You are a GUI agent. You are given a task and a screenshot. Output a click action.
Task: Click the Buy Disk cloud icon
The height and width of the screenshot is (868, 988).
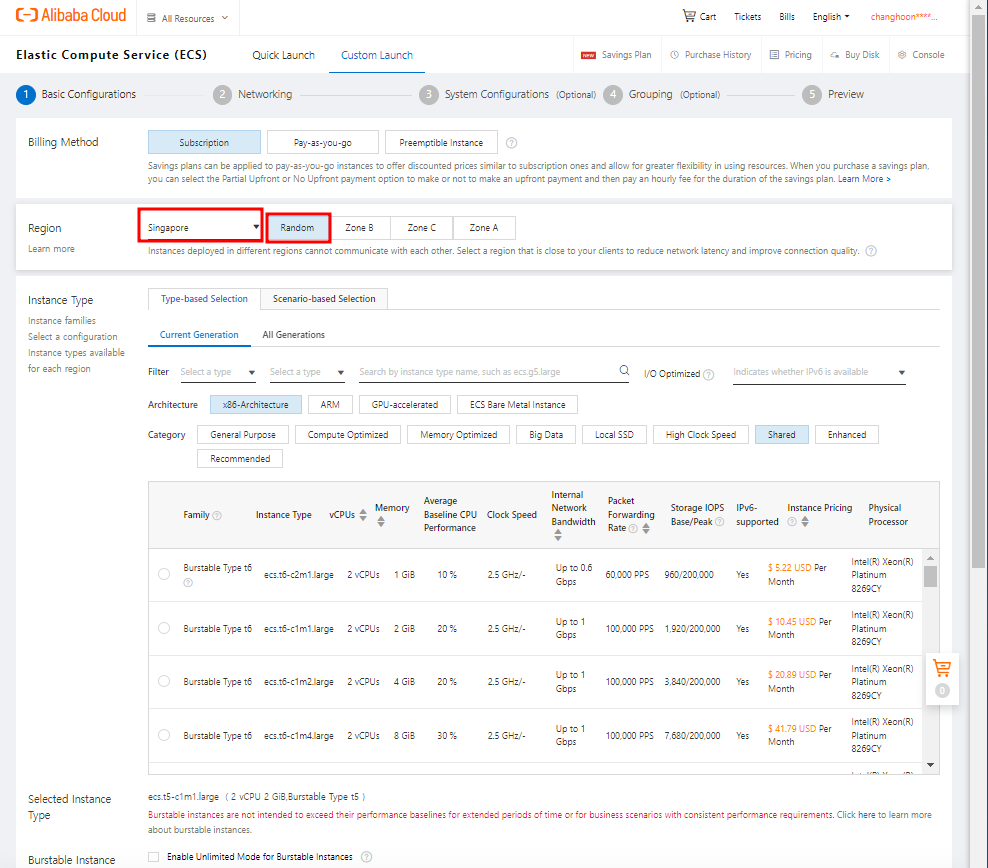click(x=834, y=55)
